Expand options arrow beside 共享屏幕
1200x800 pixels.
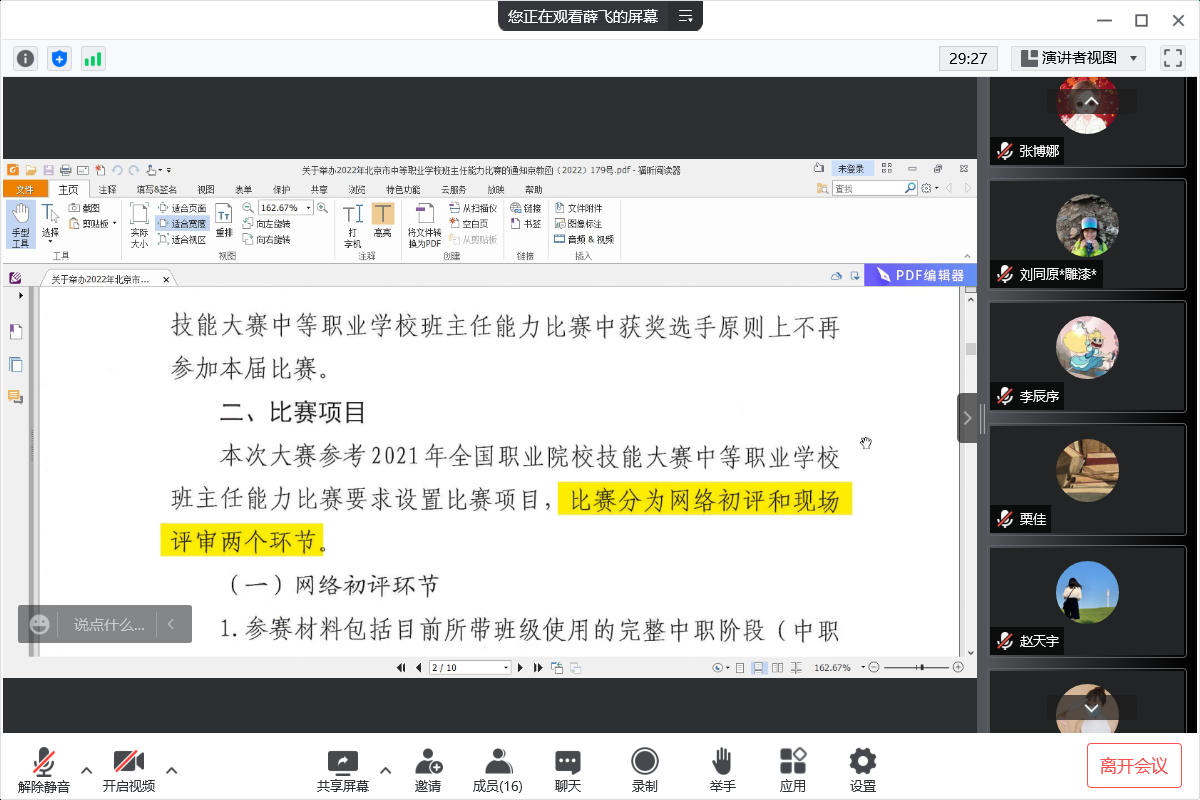point(386,770)
